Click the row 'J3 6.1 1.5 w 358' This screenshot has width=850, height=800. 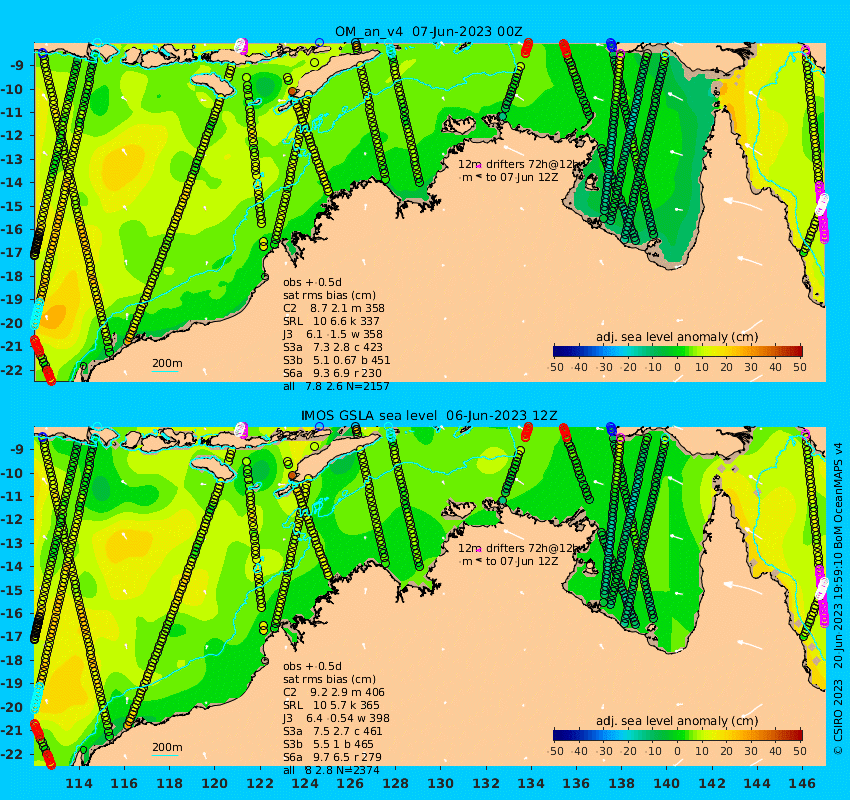[x=332, y=334]
